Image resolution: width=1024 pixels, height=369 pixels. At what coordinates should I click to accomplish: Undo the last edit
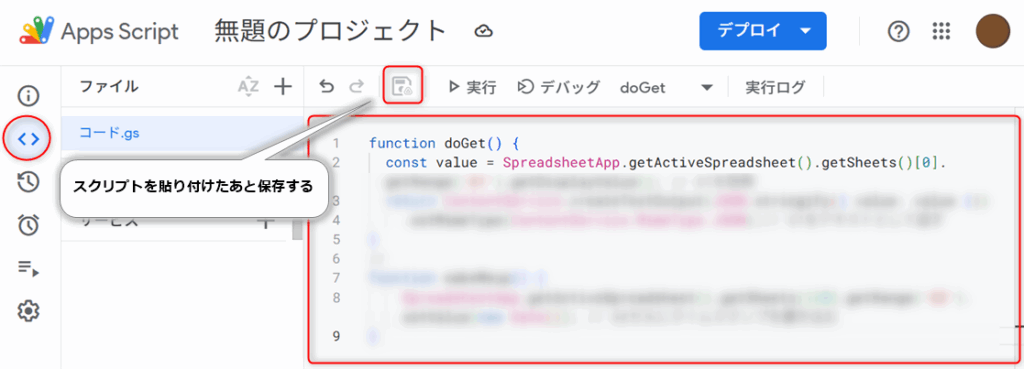(327, 86)
